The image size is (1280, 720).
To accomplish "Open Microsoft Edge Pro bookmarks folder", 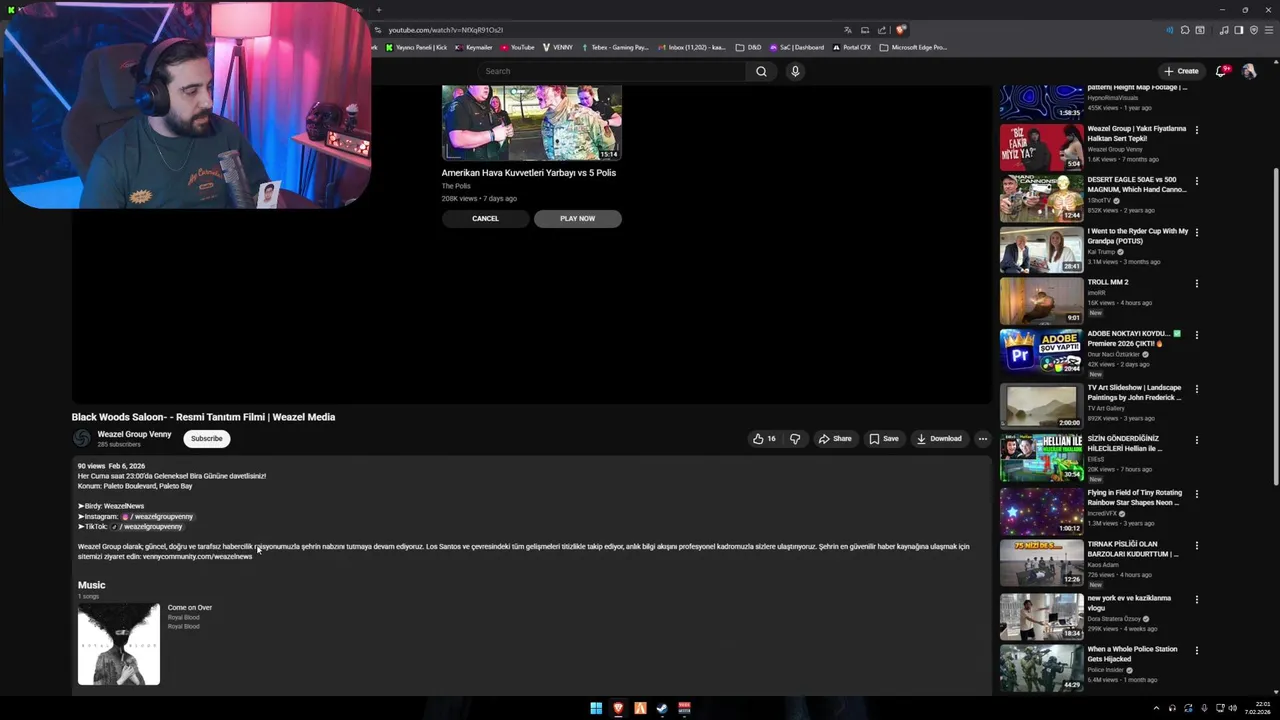I will tap(913, 47).
